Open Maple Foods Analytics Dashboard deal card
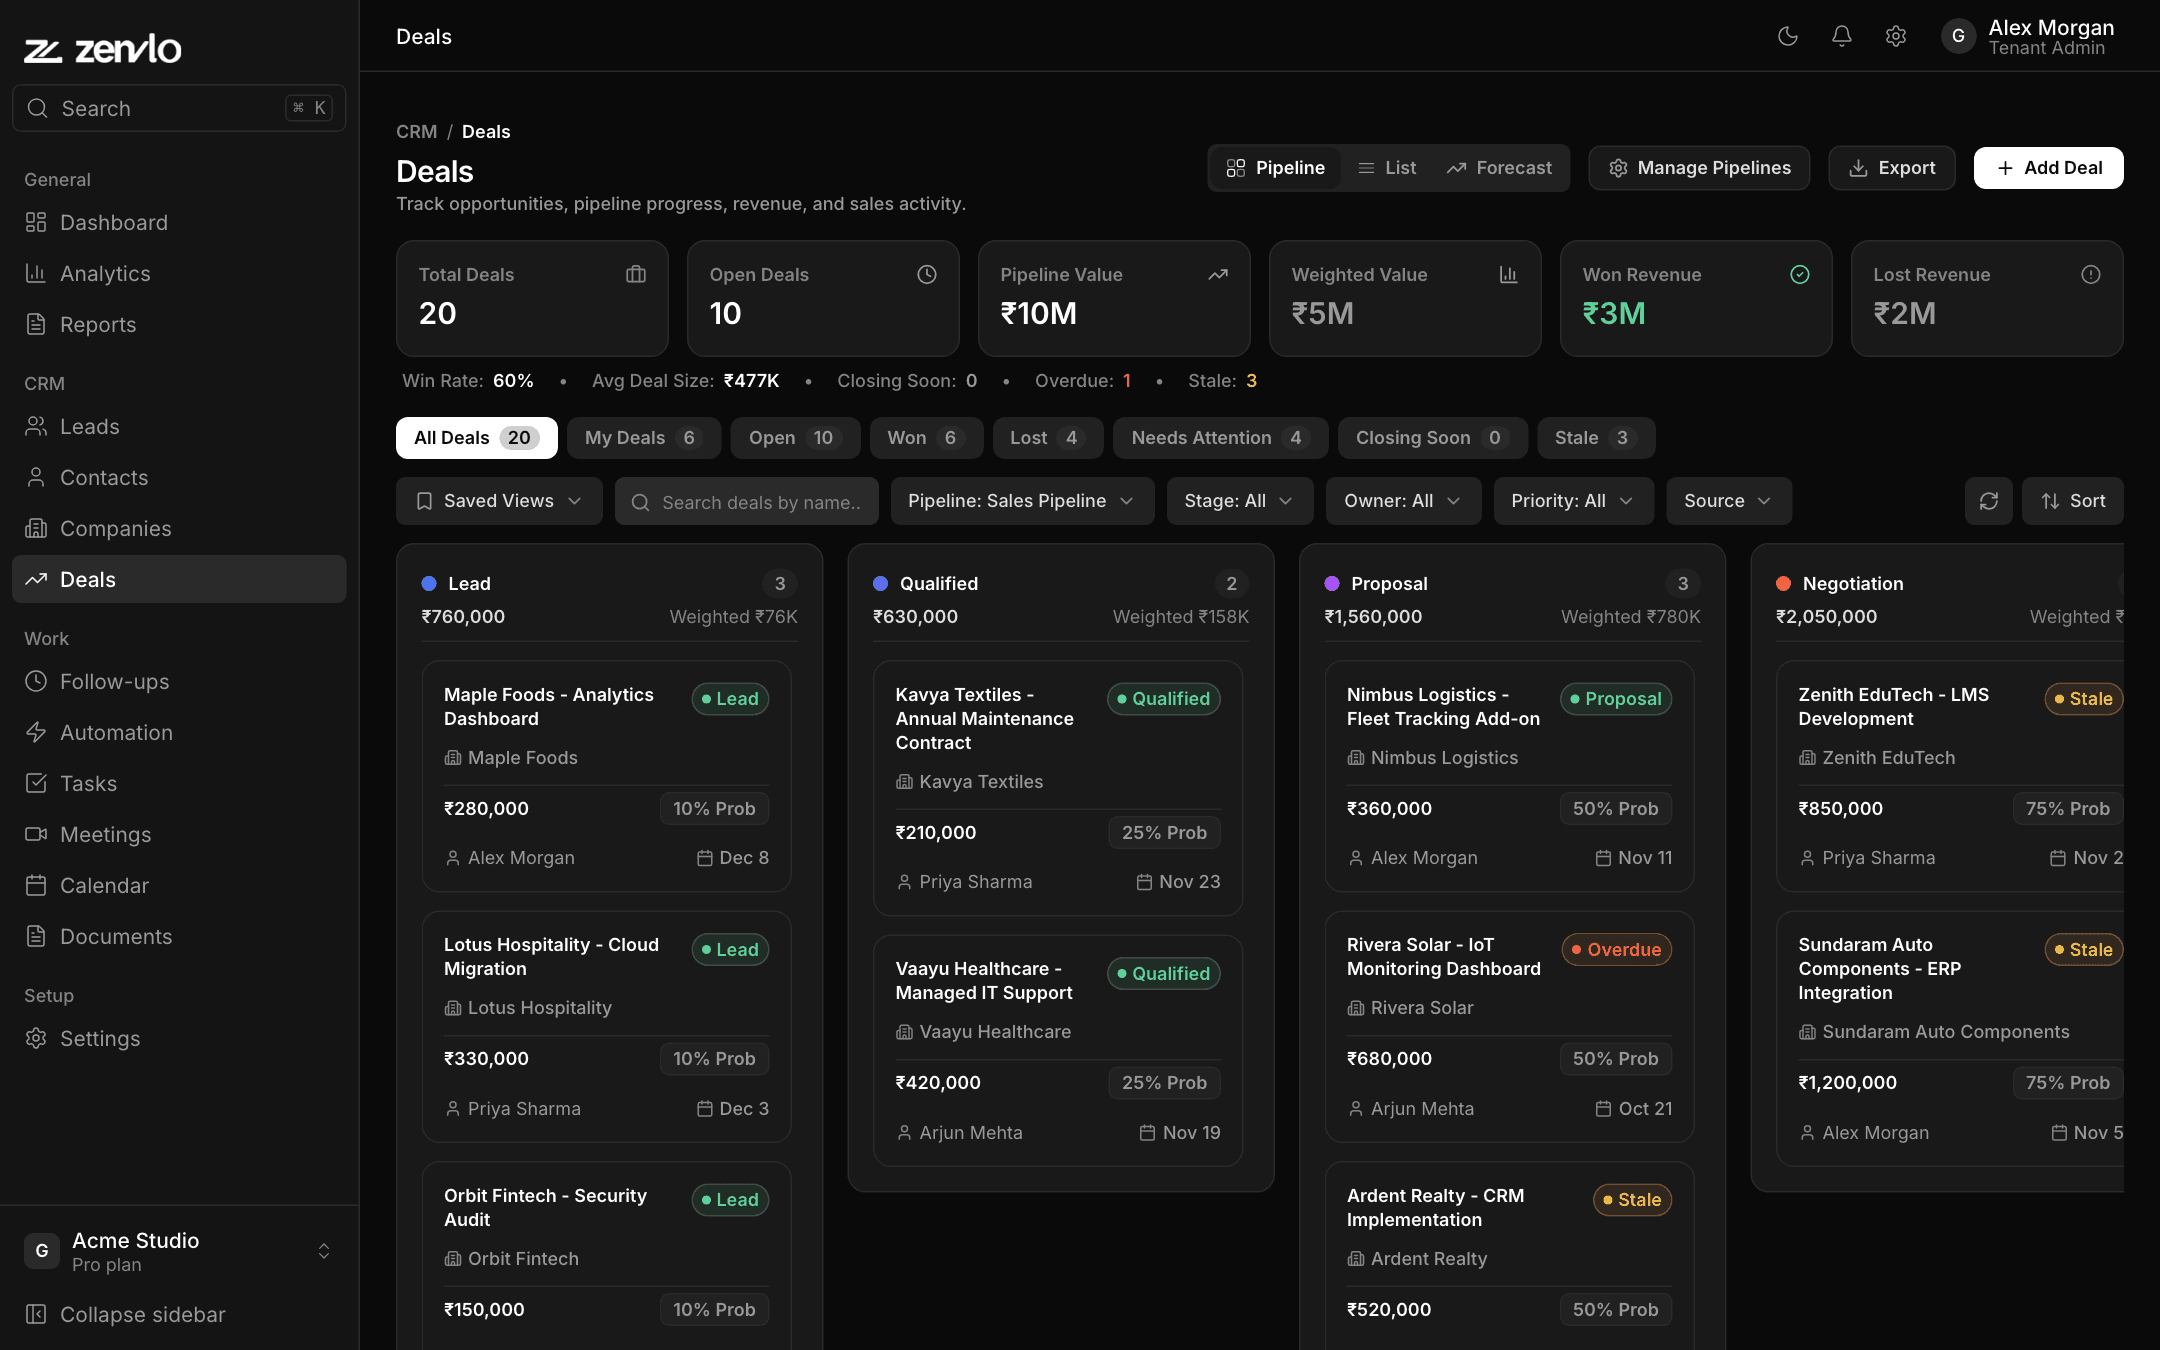The height and width of the screenshot is (1350, 2160). point(606,776)
